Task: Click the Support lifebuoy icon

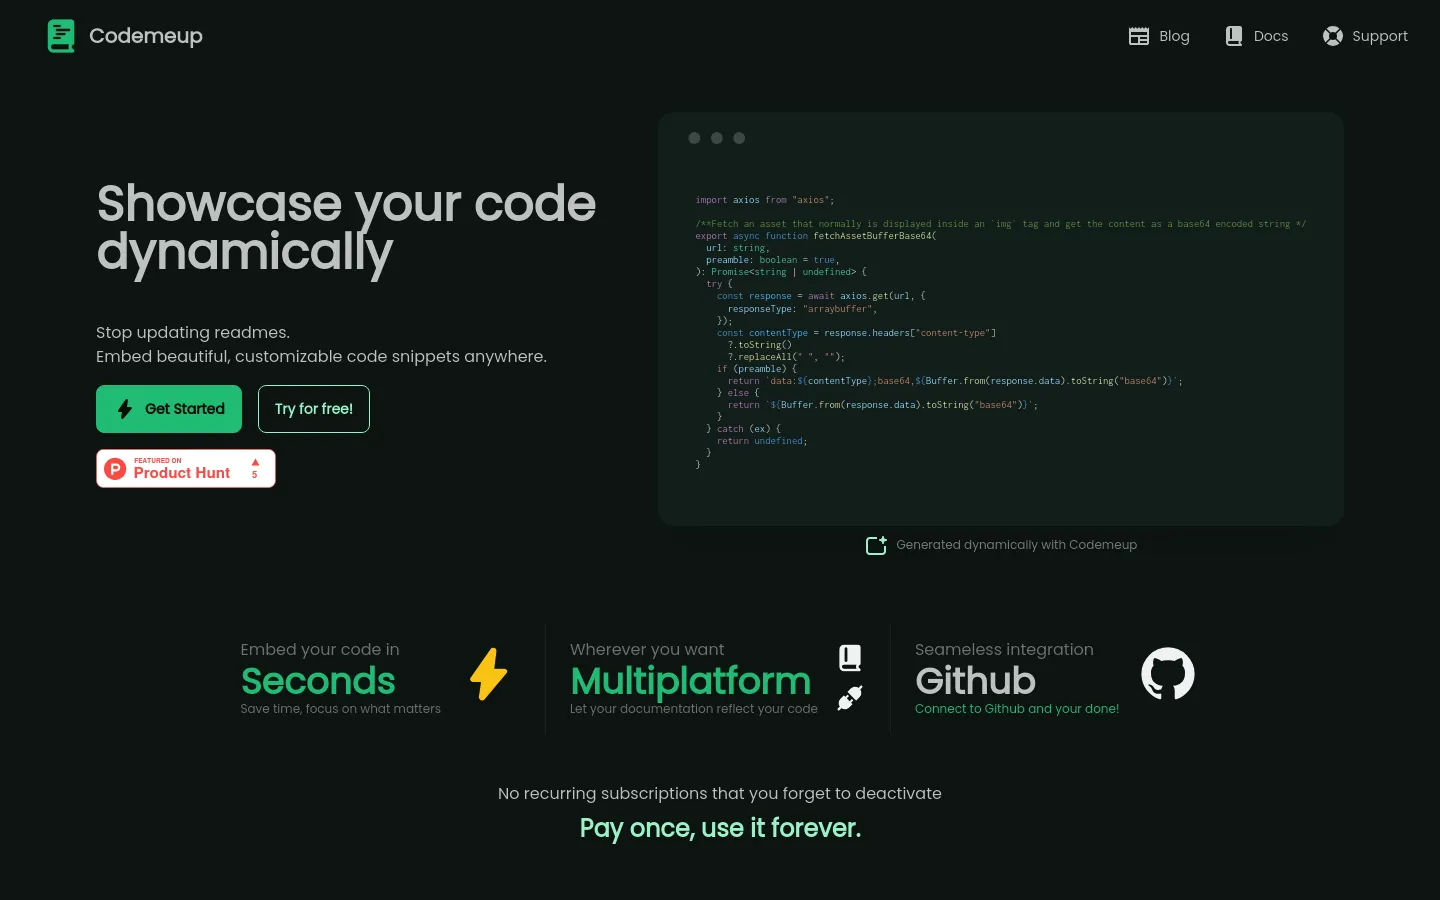Action: click(1333, 36)
